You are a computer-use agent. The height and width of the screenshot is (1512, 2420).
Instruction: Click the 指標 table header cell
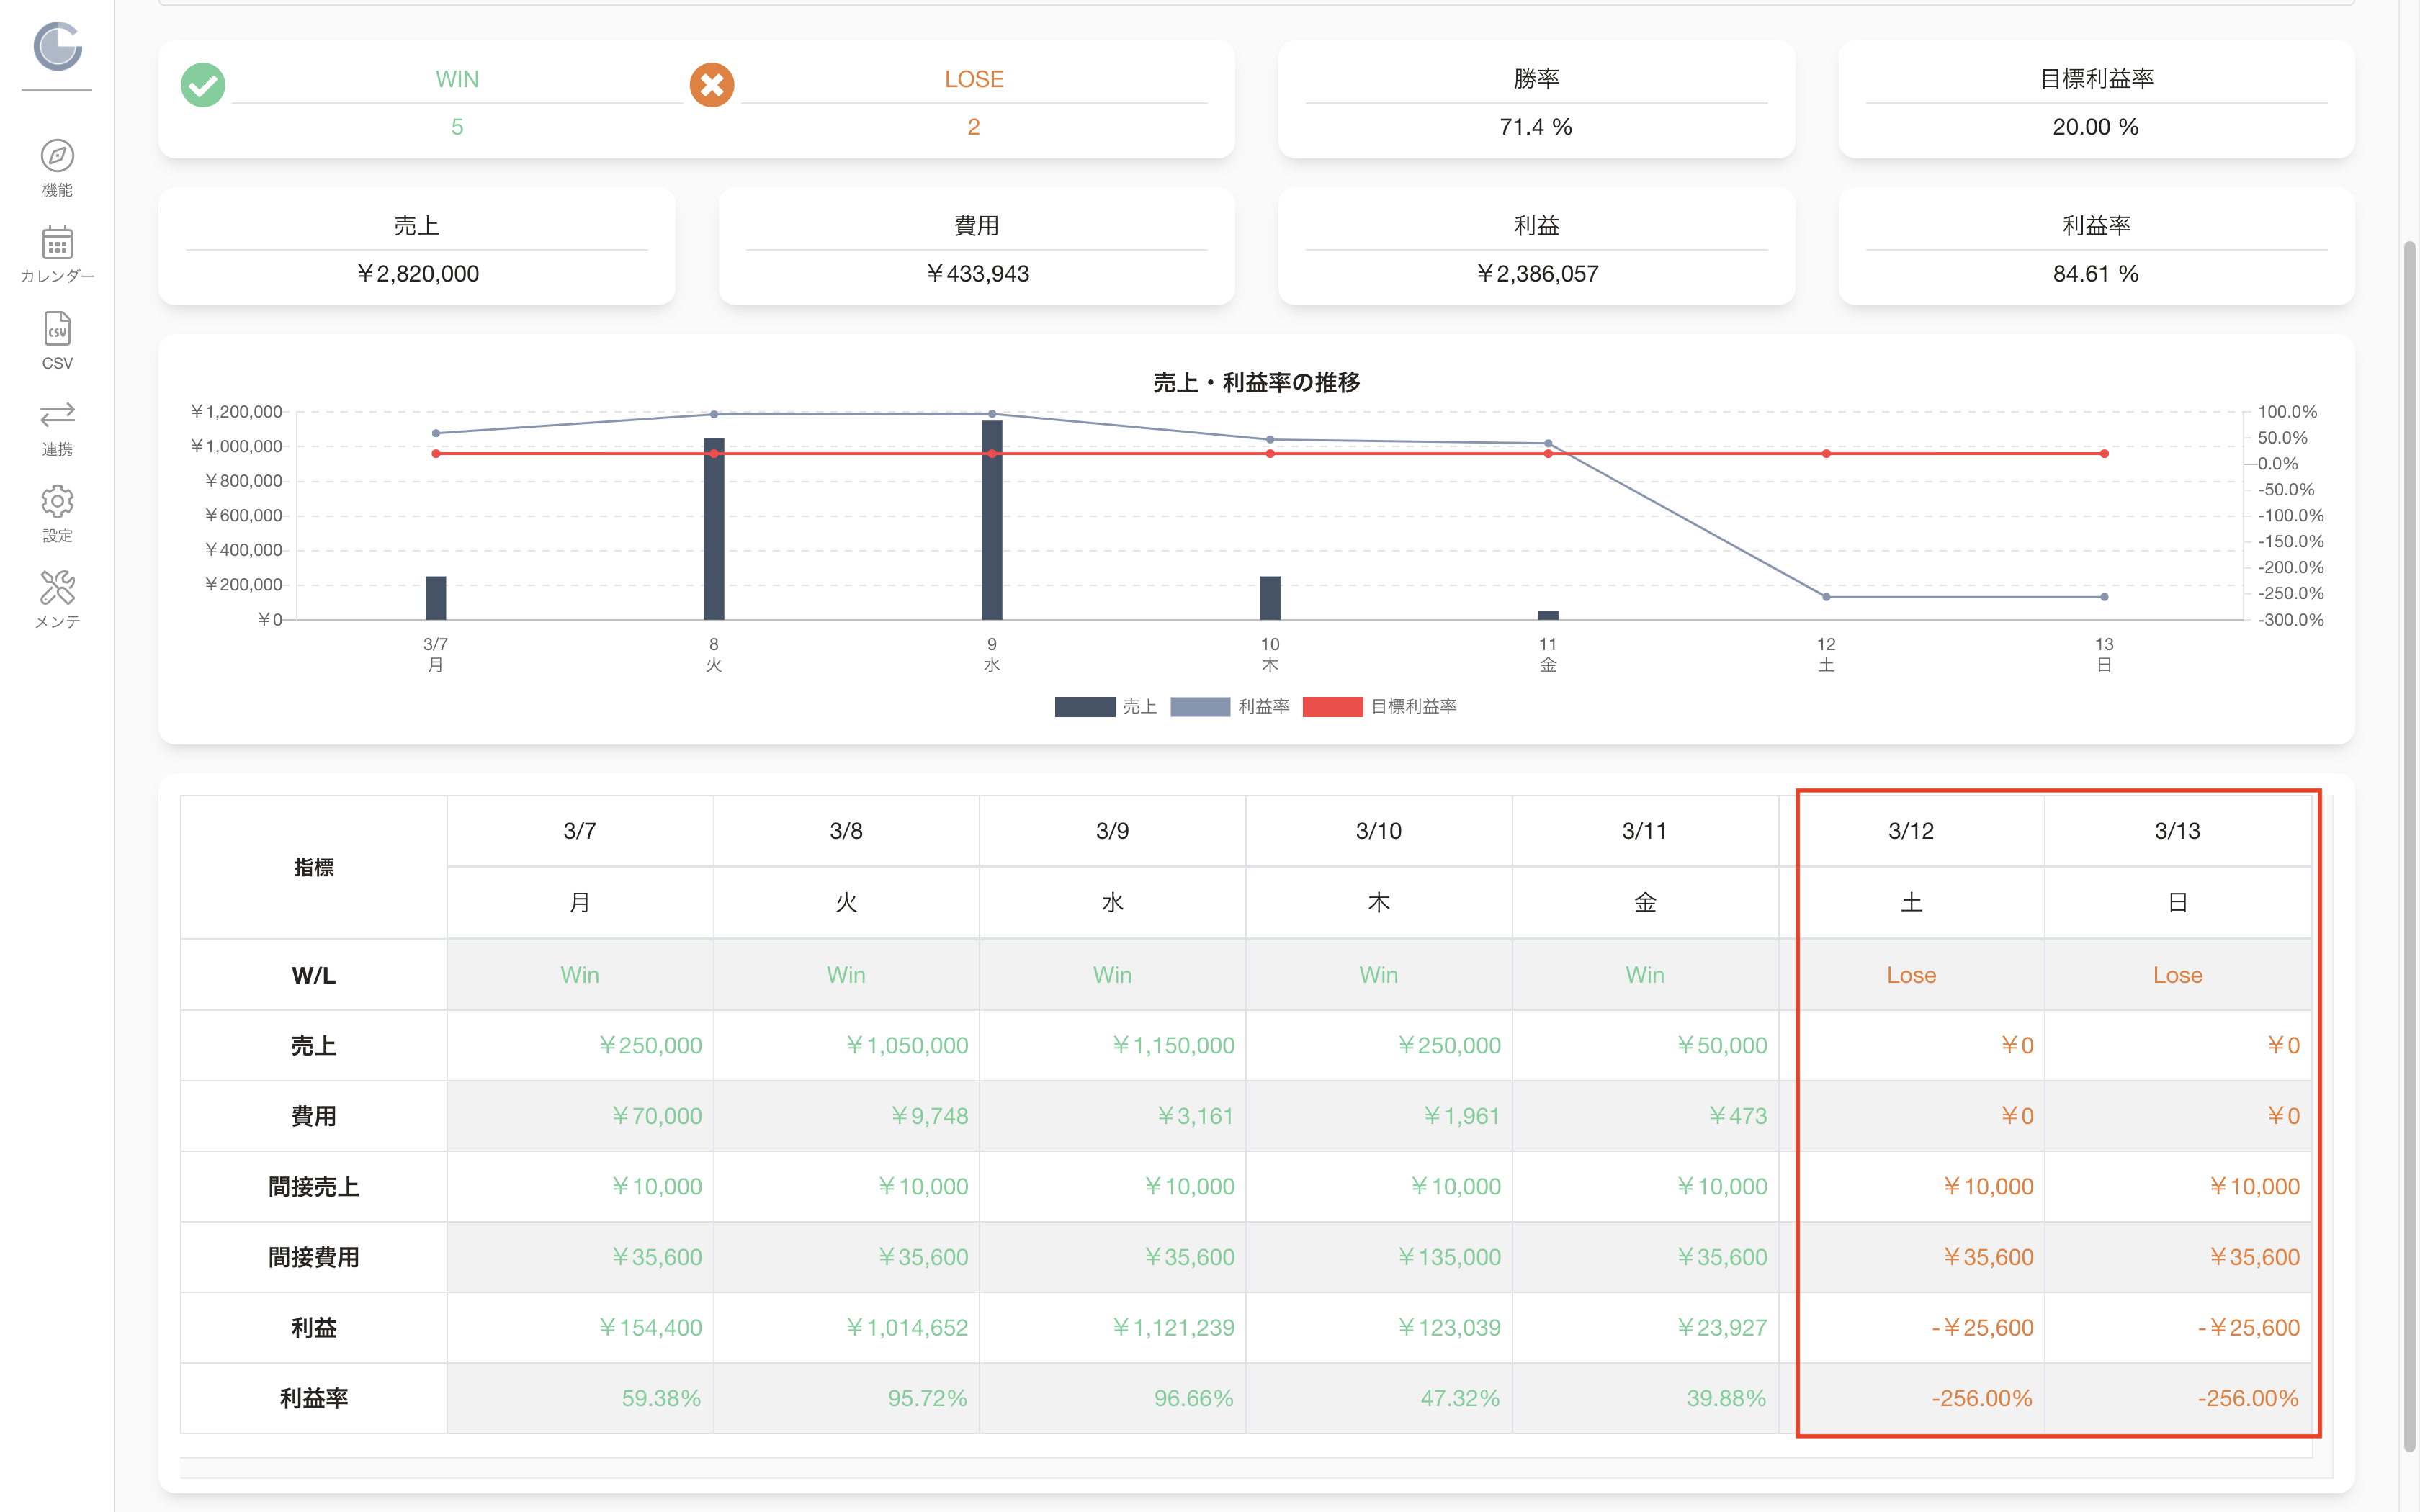(x=314, y=867)
